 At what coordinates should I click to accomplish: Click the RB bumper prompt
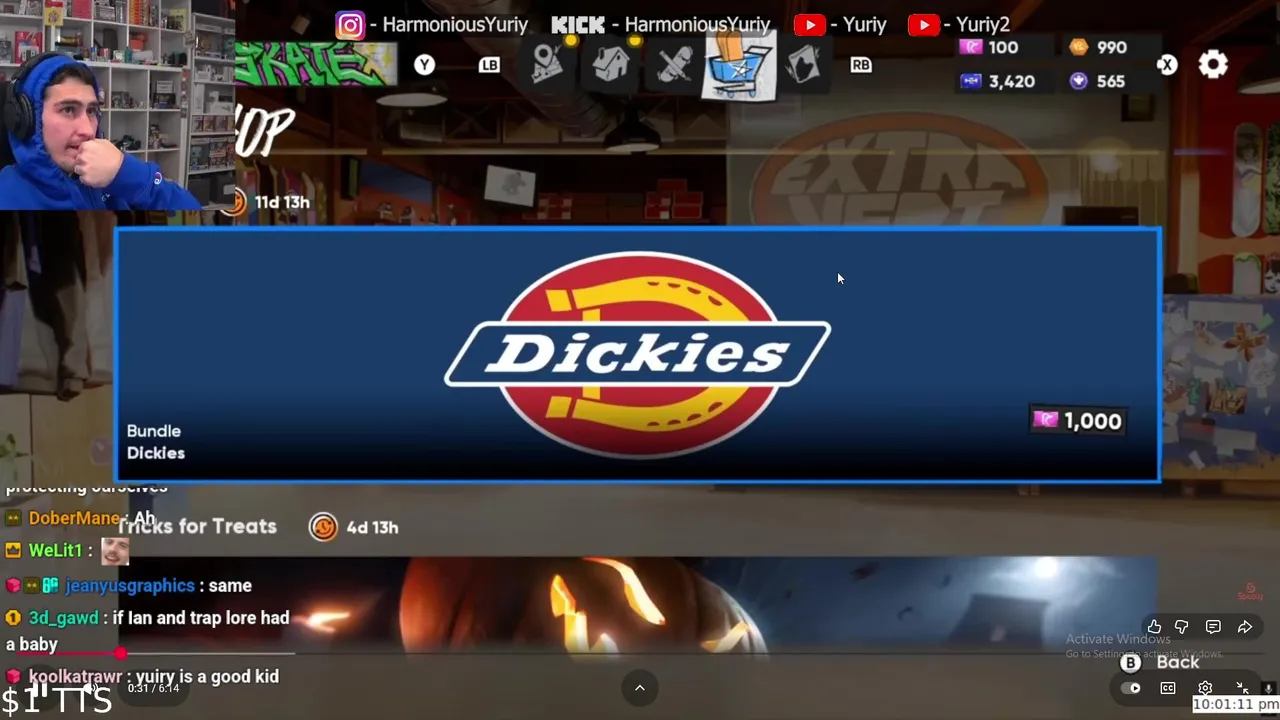coord(861,65)
